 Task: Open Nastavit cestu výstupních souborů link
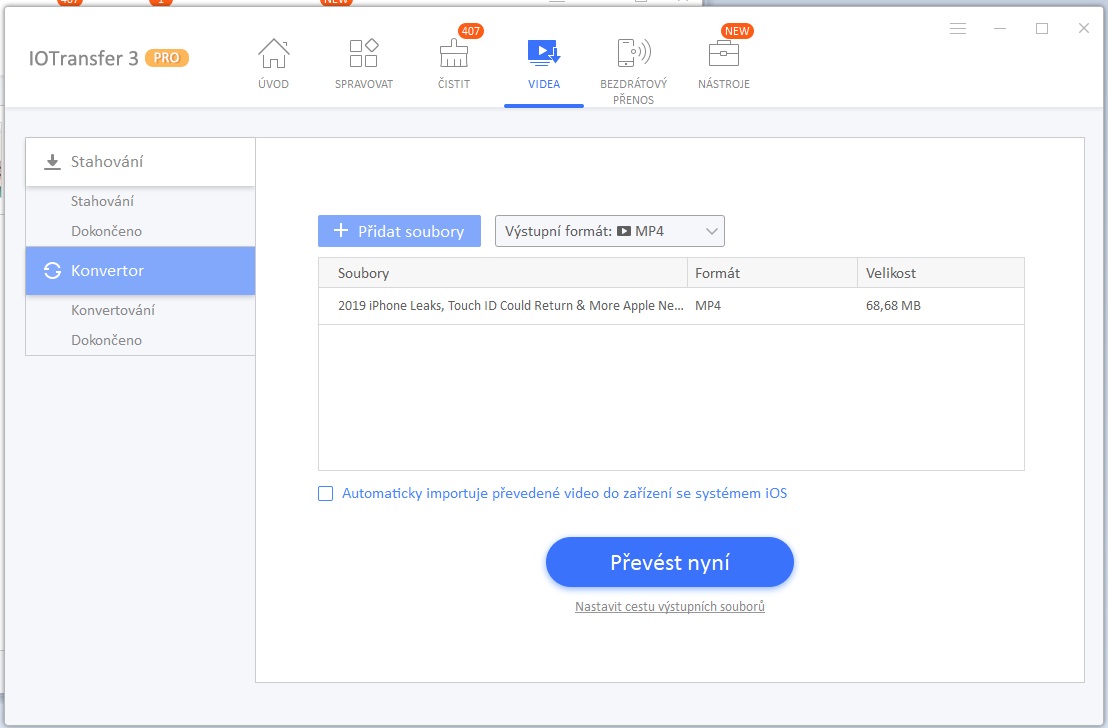point(669,606)
